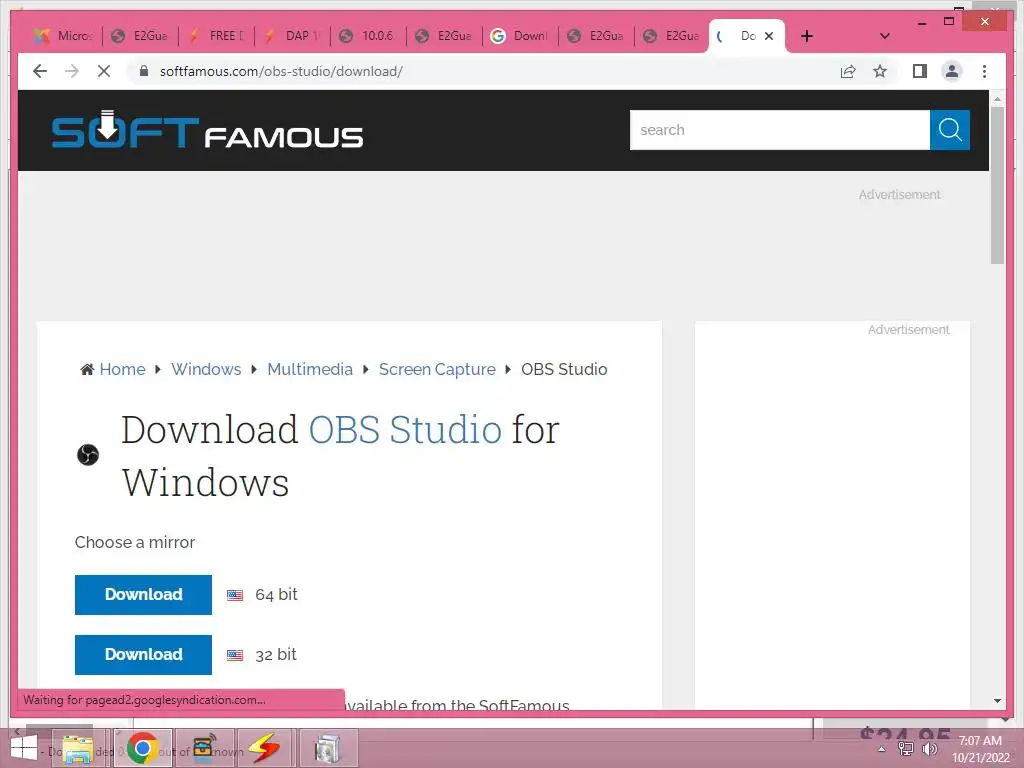Open File Explorer from taskbar
The height and width of the screenshot is (768, 1024).
[x=78, y=748]
